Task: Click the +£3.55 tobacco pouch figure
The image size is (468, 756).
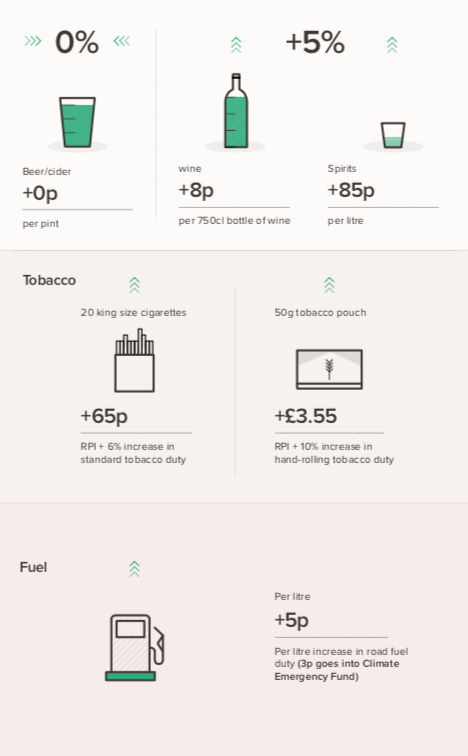Action: (x=306, y=416)
